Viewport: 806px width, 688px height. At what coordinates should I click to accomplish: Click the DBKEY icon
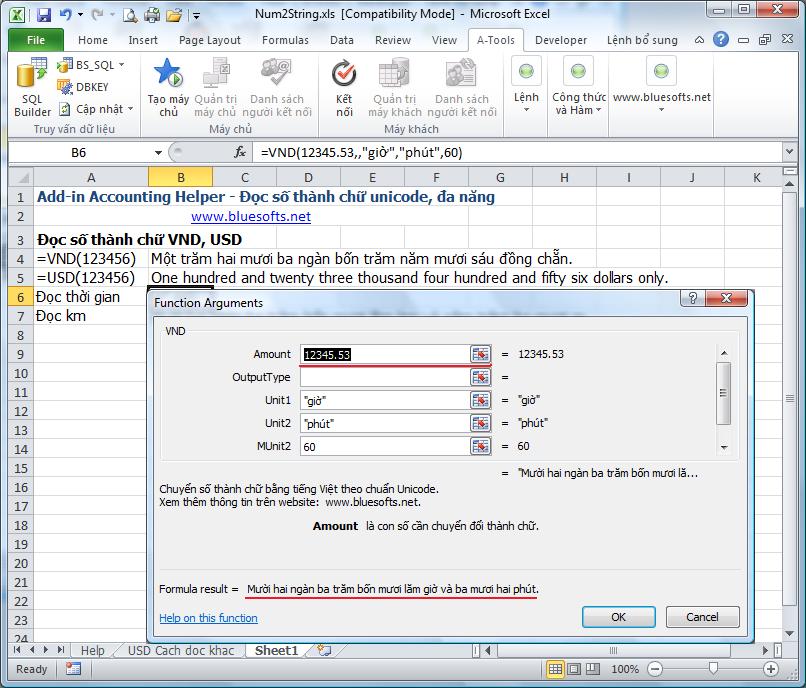point(65,87)
